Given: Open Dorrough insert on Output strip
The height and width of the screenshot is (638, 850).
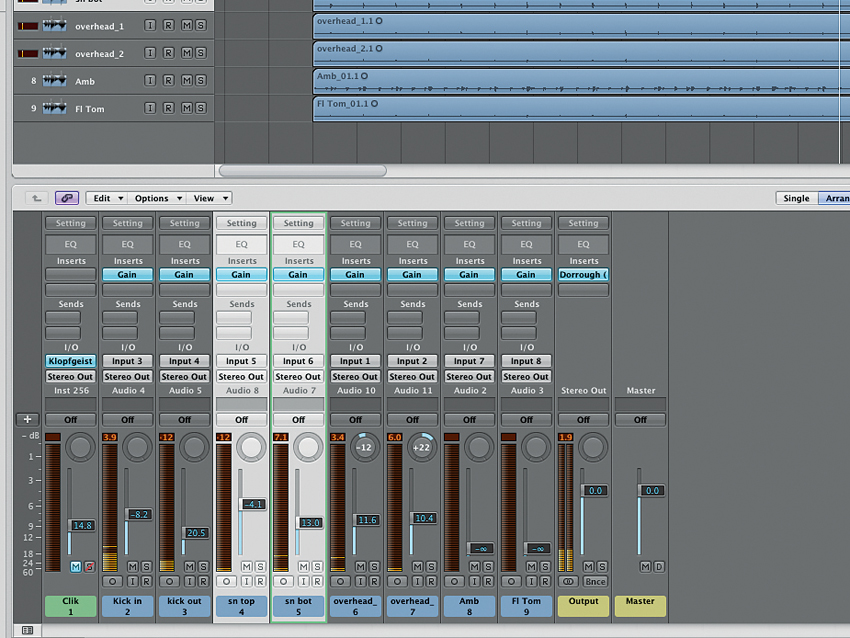Looking at the screenshot, I should (583, 274).
